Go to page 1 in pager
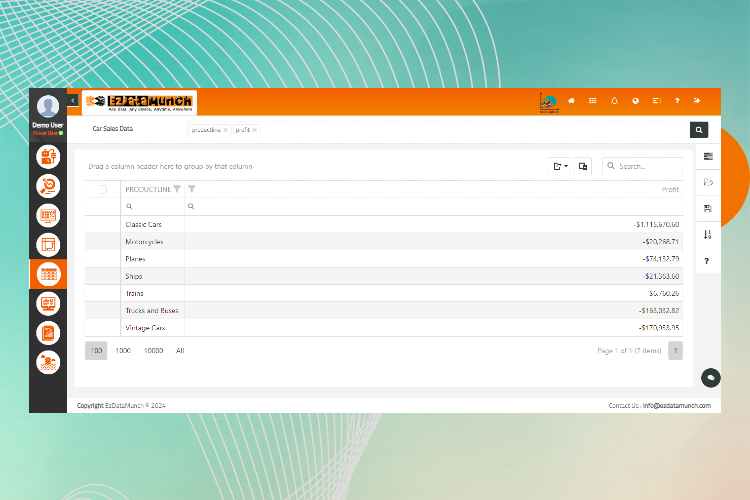The width and height of the screenshot is (750, 500). 675,350
